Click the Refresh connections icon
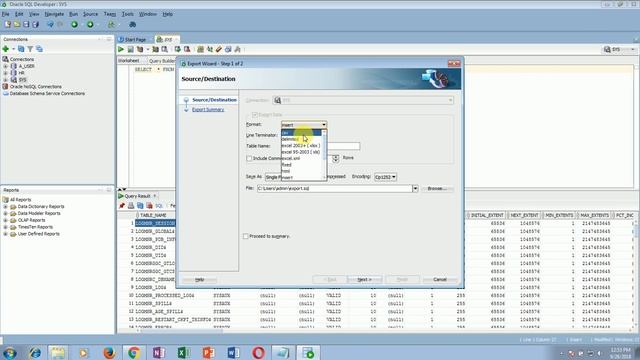Viewport: 640px width, 360px height. [x=21, y=49]
